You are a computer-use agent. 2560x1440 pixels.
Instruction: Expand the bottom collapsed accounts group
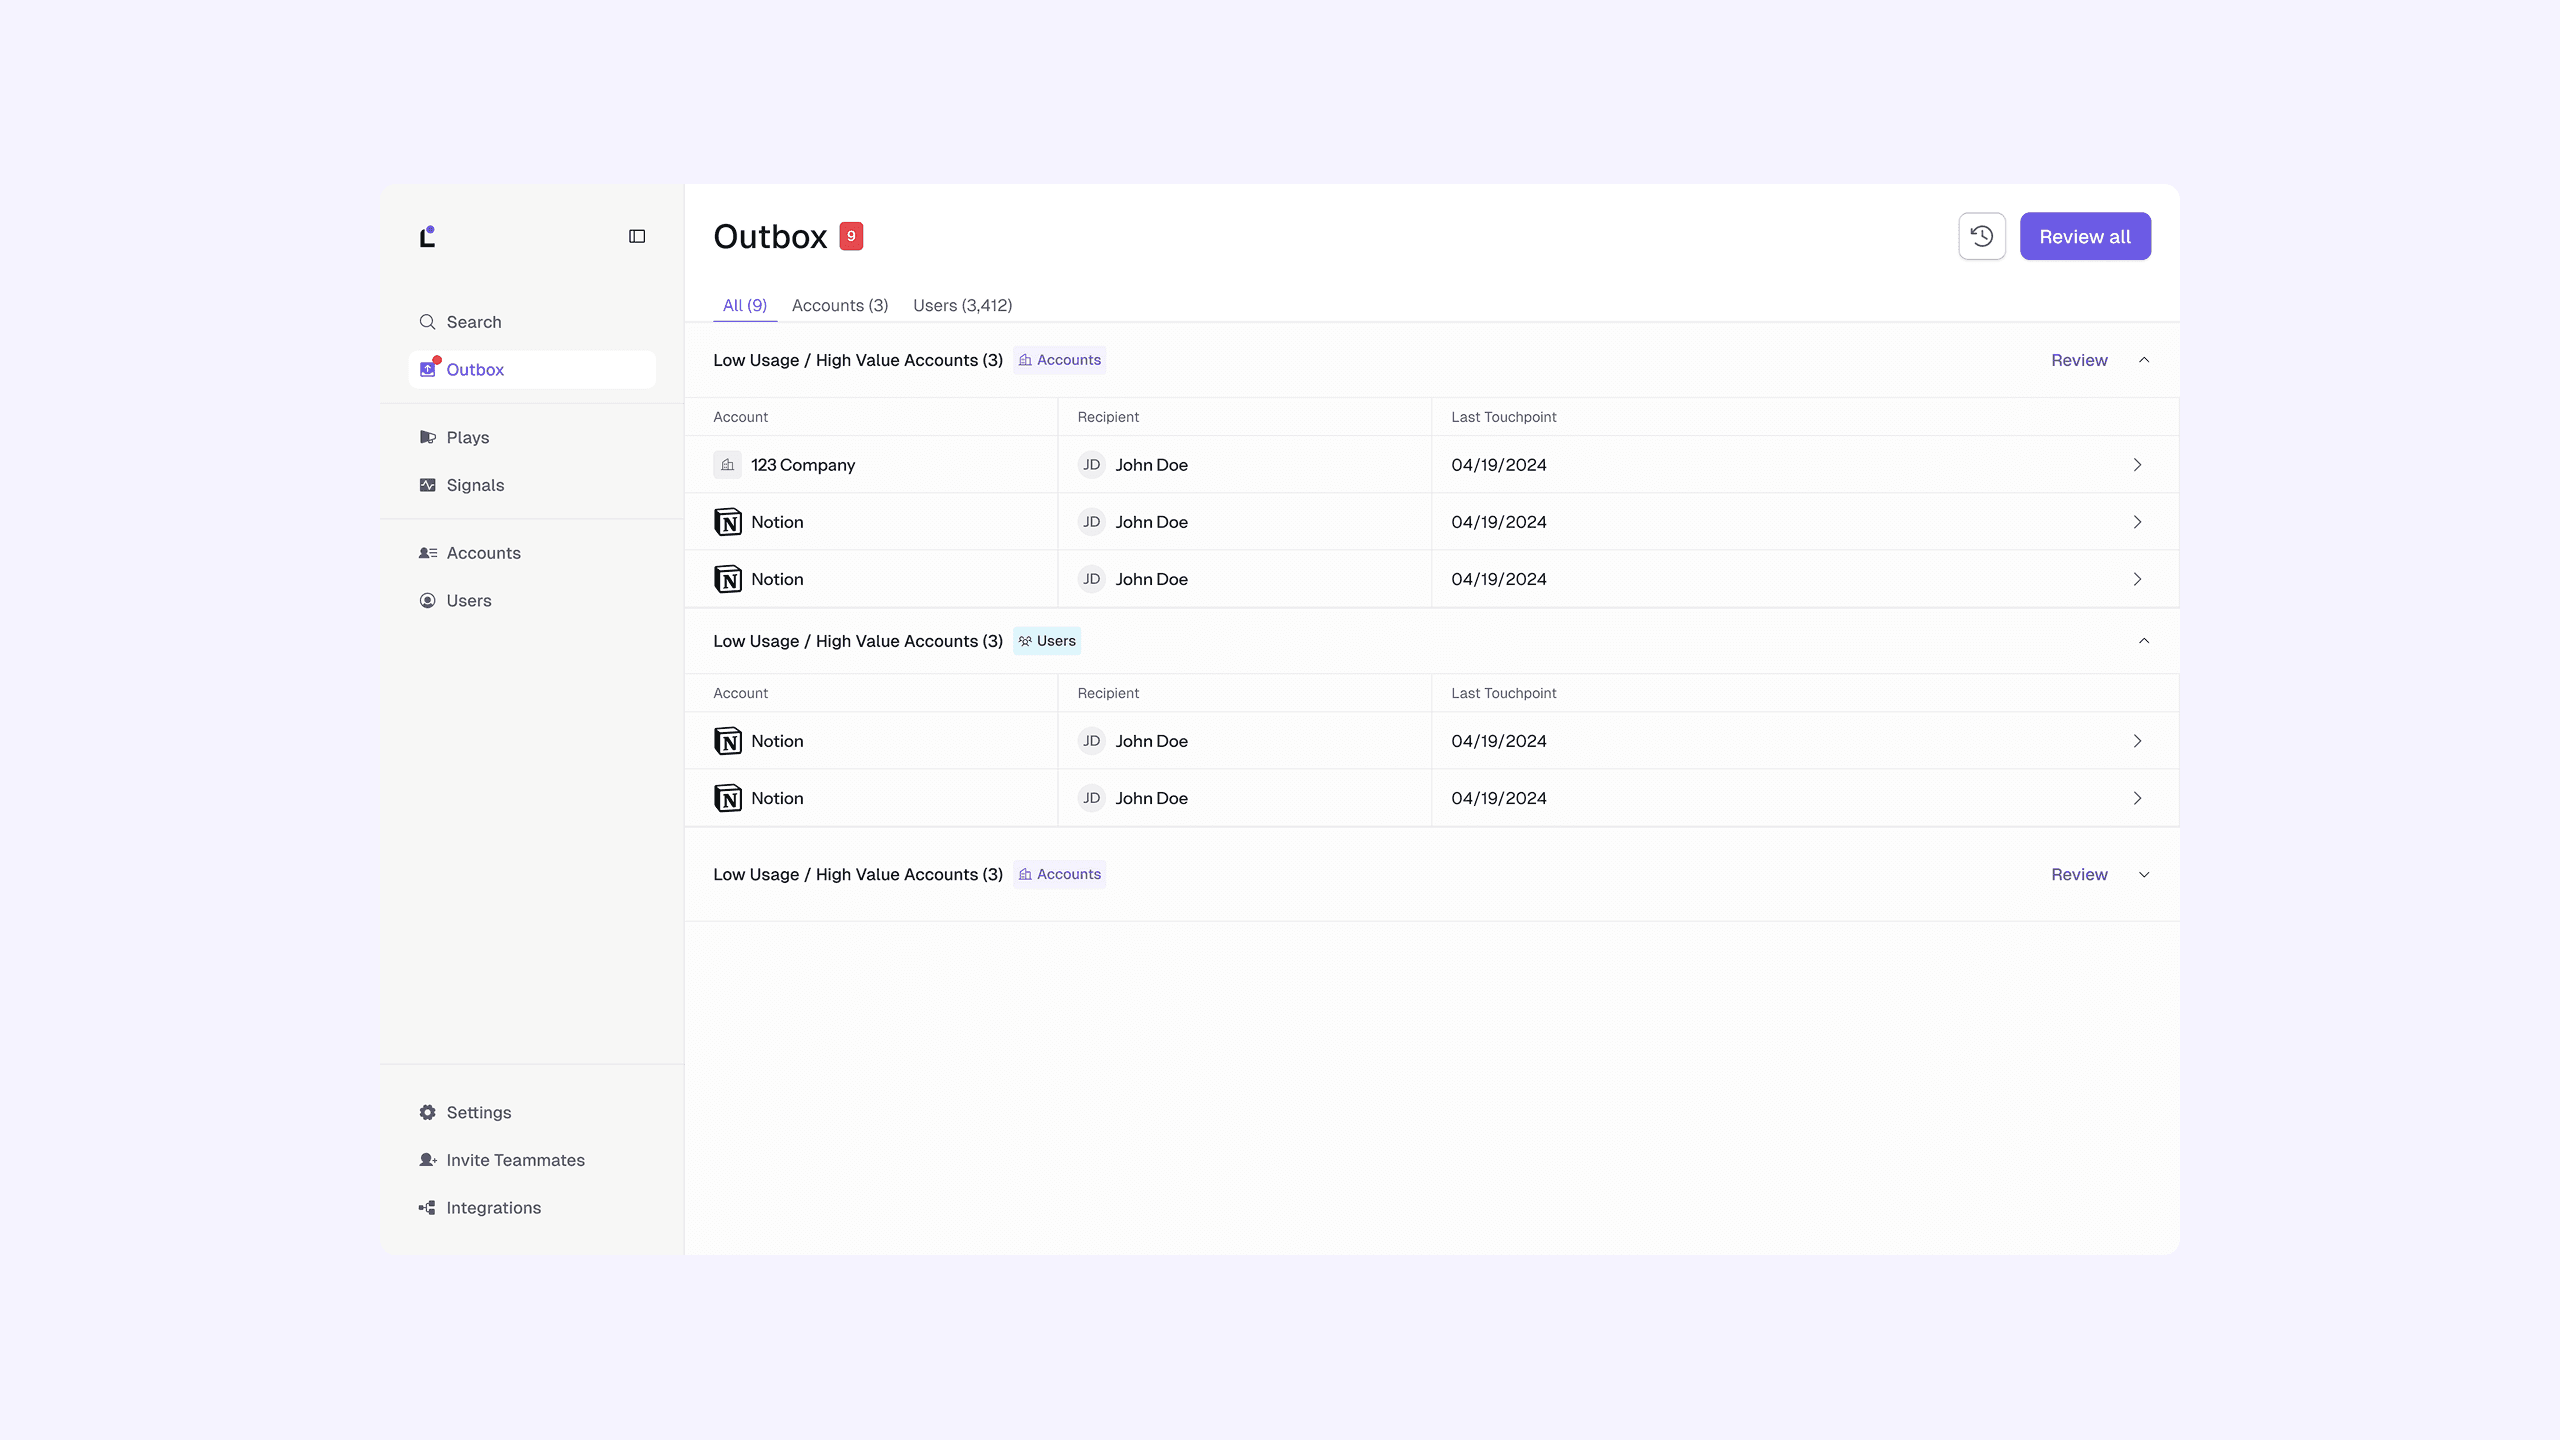[x=2143, y=874]
